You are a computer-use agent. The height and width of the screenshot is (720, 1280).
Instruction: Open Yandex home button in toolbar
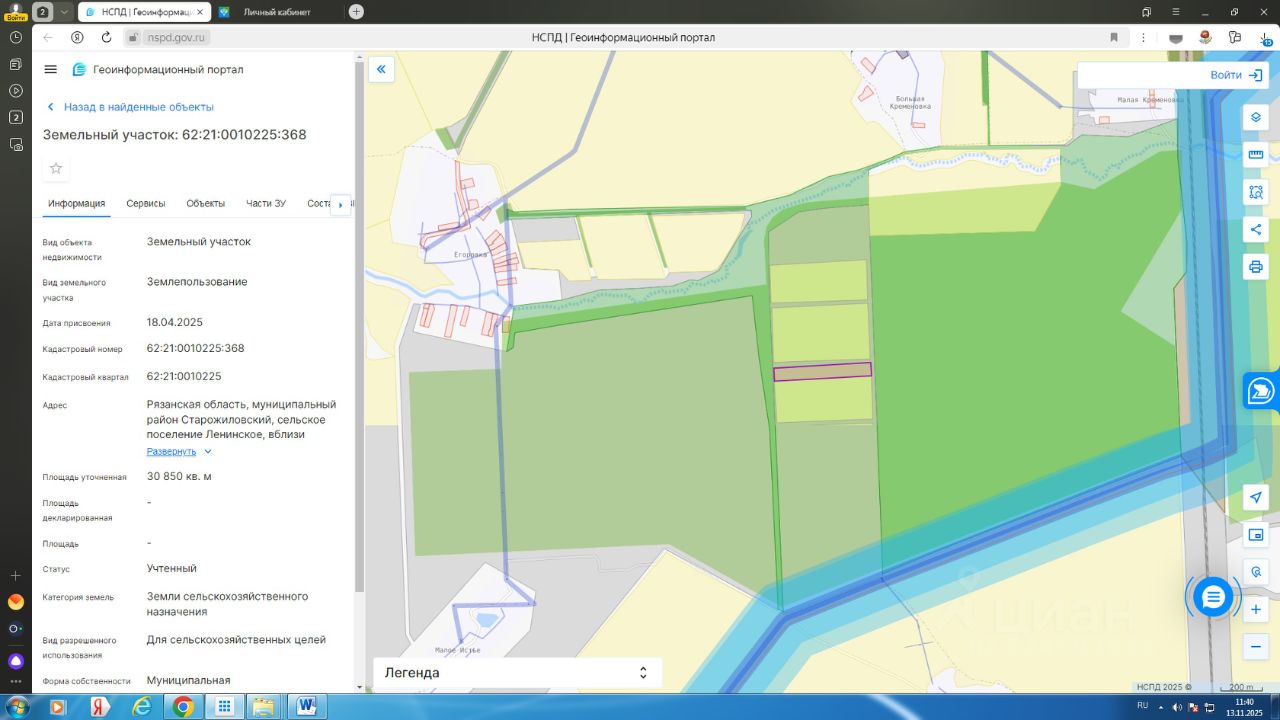pos(77,37)
